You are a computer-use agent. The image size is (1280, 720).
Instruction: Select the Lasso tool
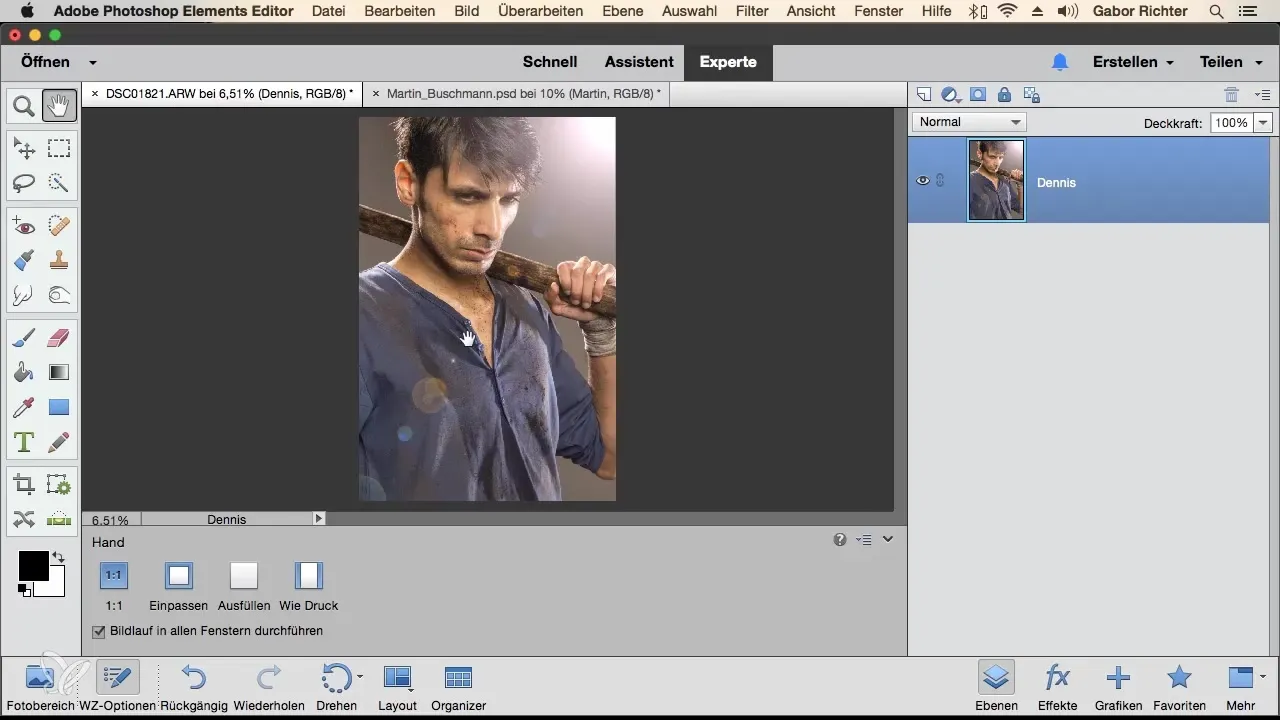pyautogui.click(x=24, y=183)
